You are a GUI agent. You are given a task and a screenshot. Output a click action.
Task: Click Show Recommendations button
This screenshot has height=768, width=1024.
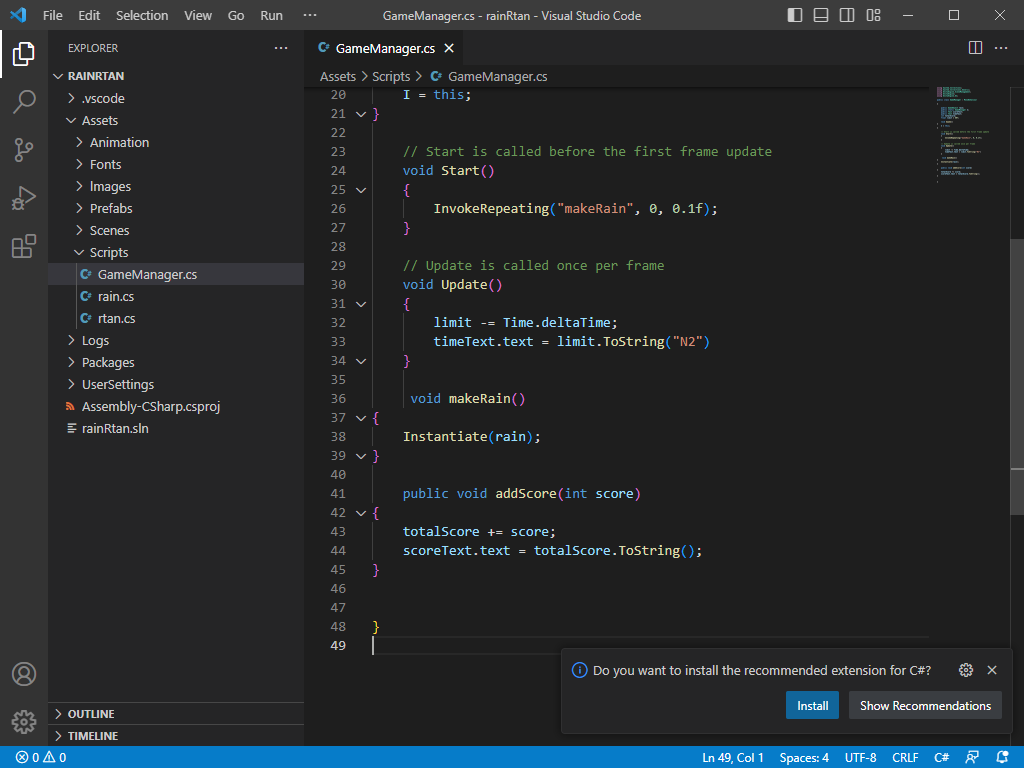[x=925, y=705]
